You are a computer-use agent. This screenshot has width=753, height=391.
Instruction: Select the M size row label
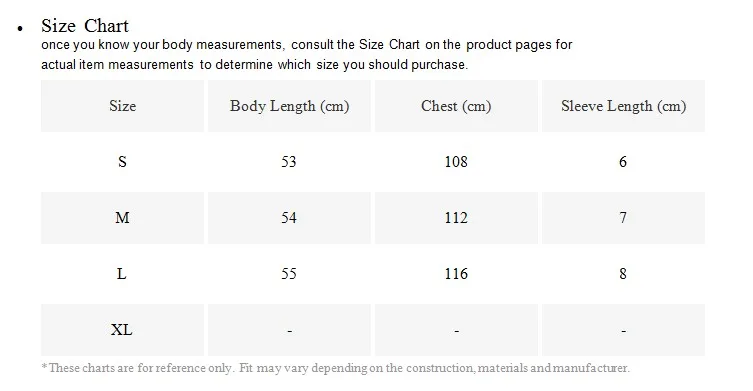[x=122, y=218]
